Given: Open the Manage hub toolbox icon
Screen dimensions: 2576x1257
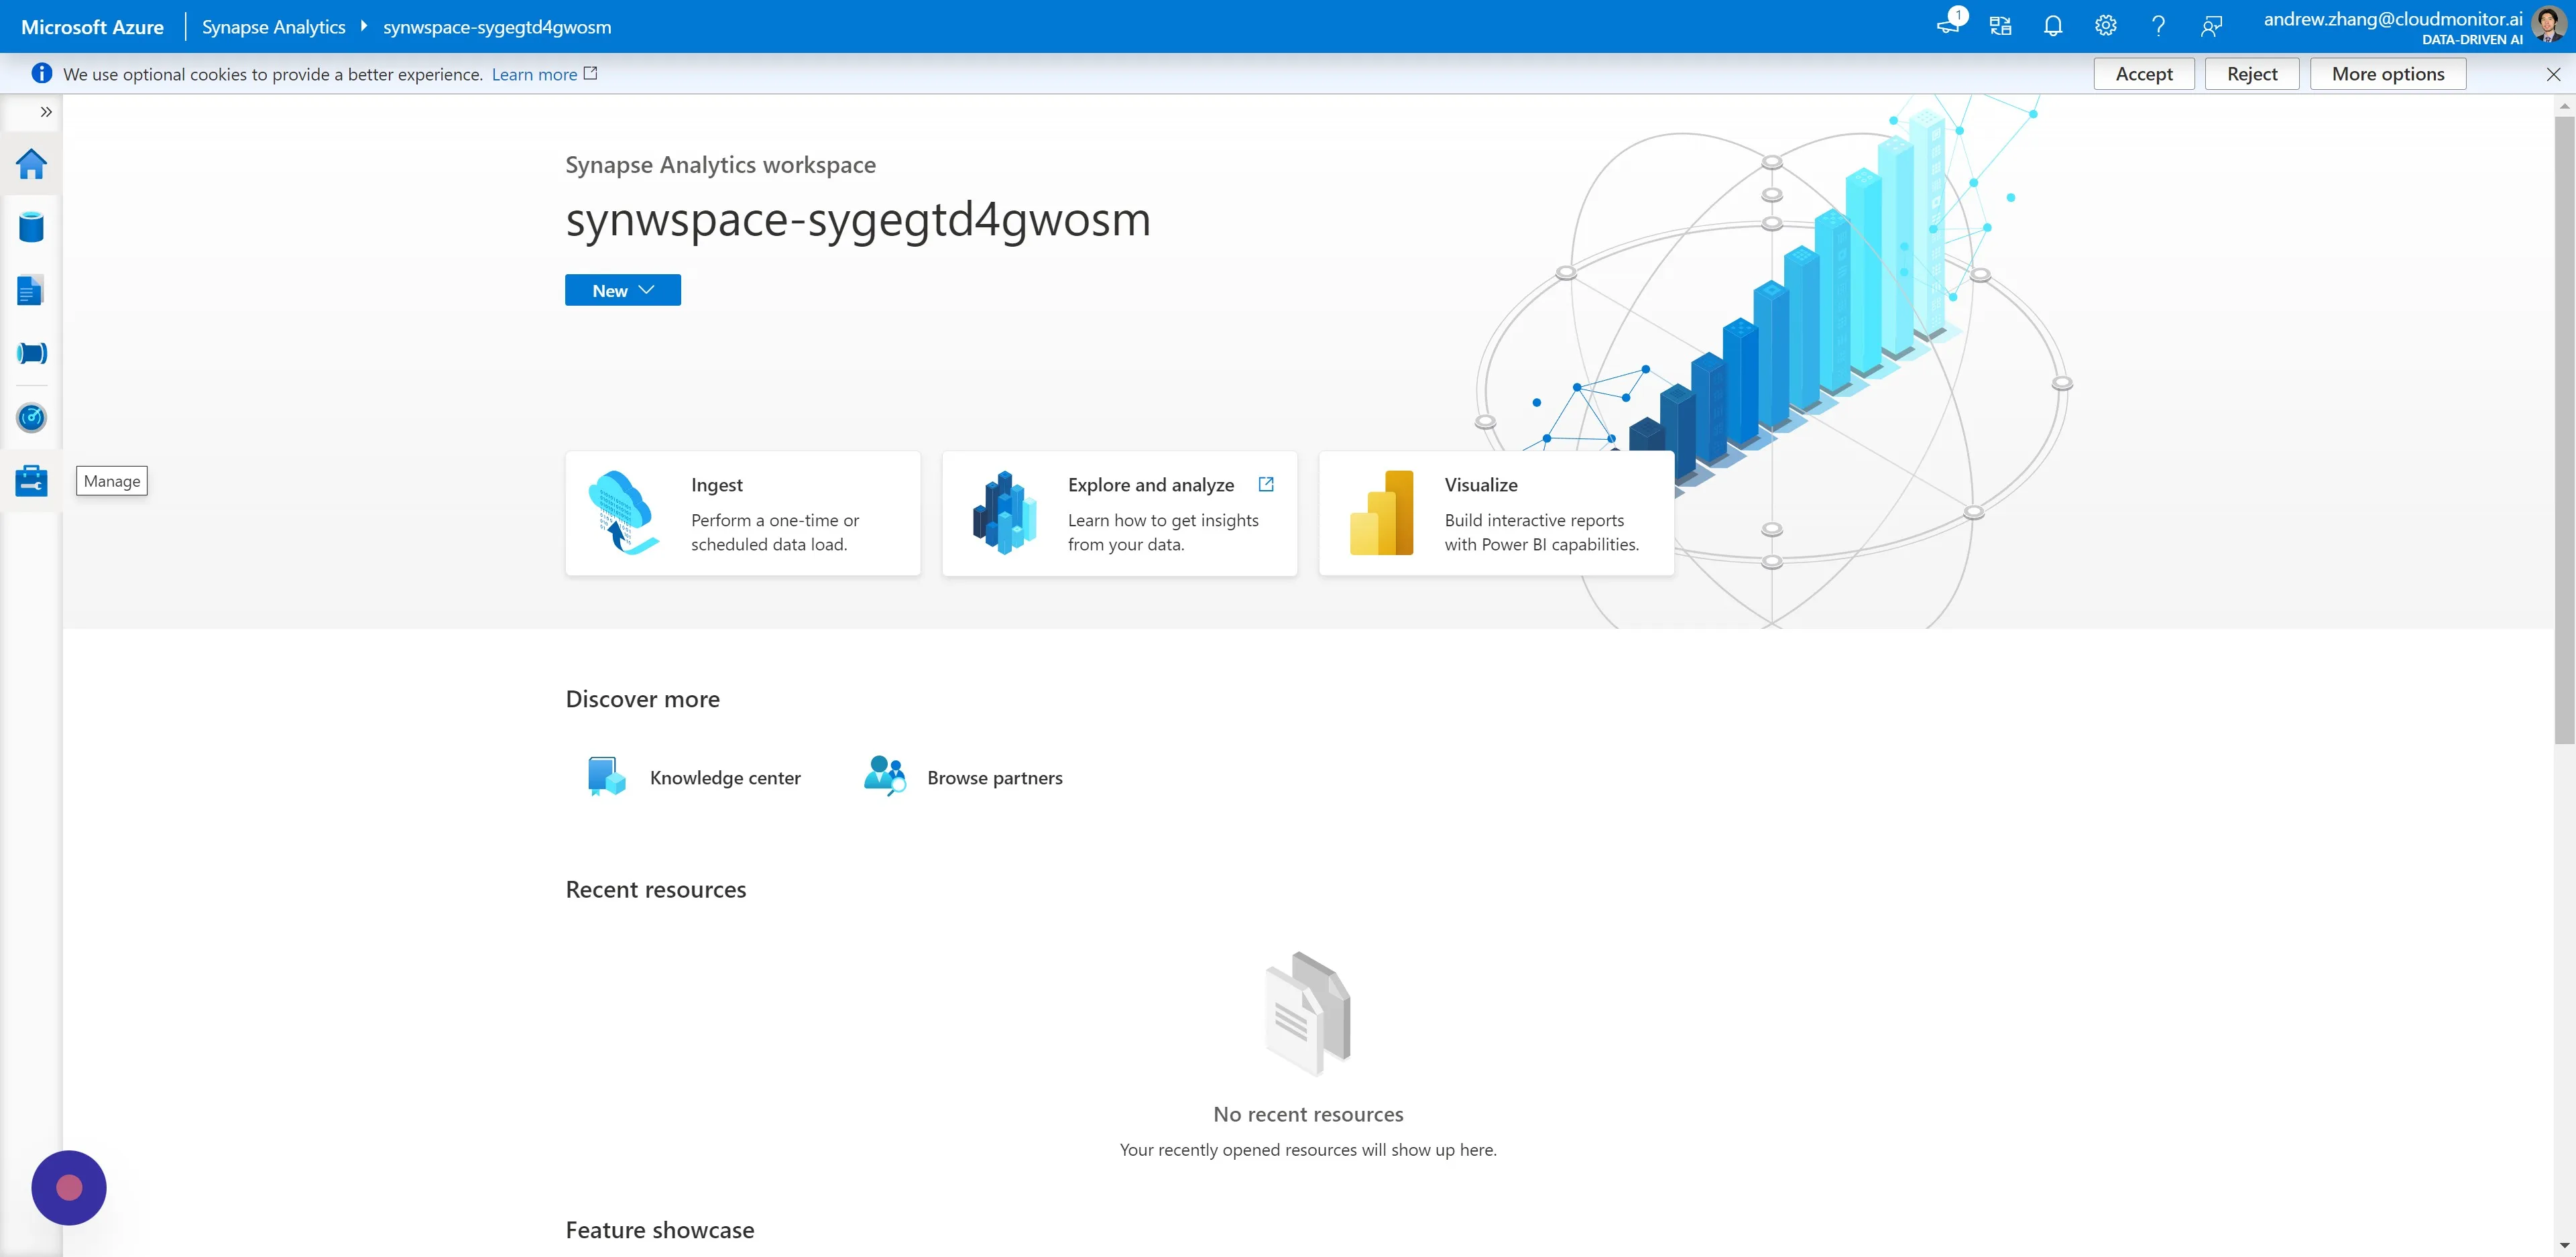Looking at the screenshot, I should coord(31,481).
